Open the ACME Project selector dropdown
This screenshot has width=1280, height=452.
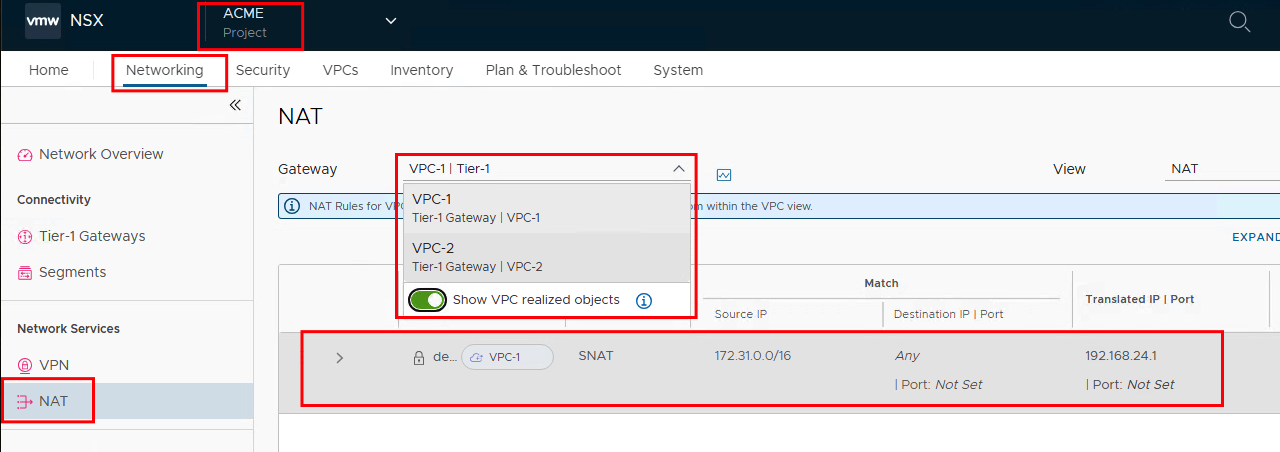click(390, 21)
